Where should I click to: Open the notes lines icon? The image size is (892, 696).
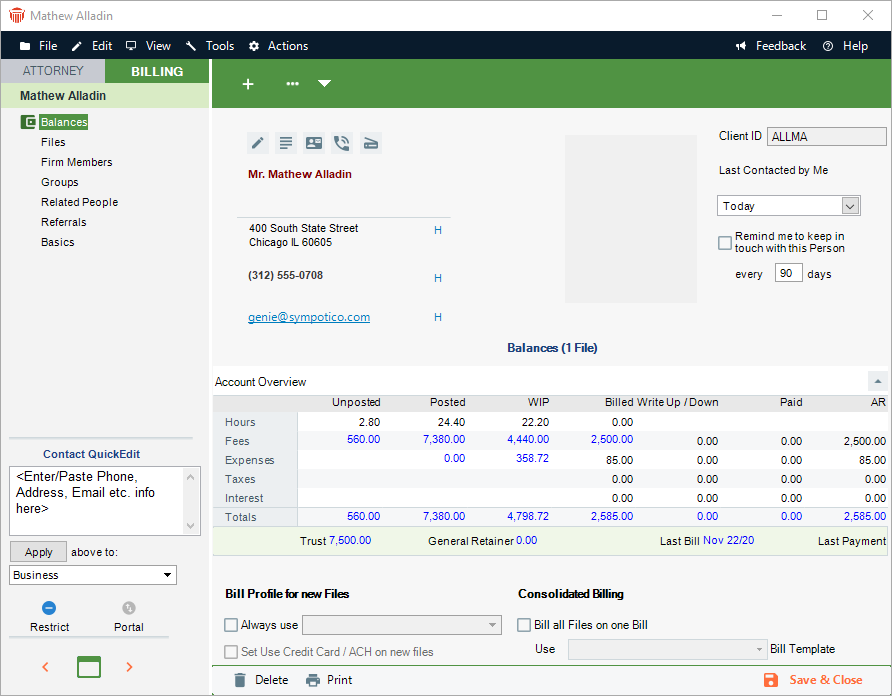tap(286, 143)
